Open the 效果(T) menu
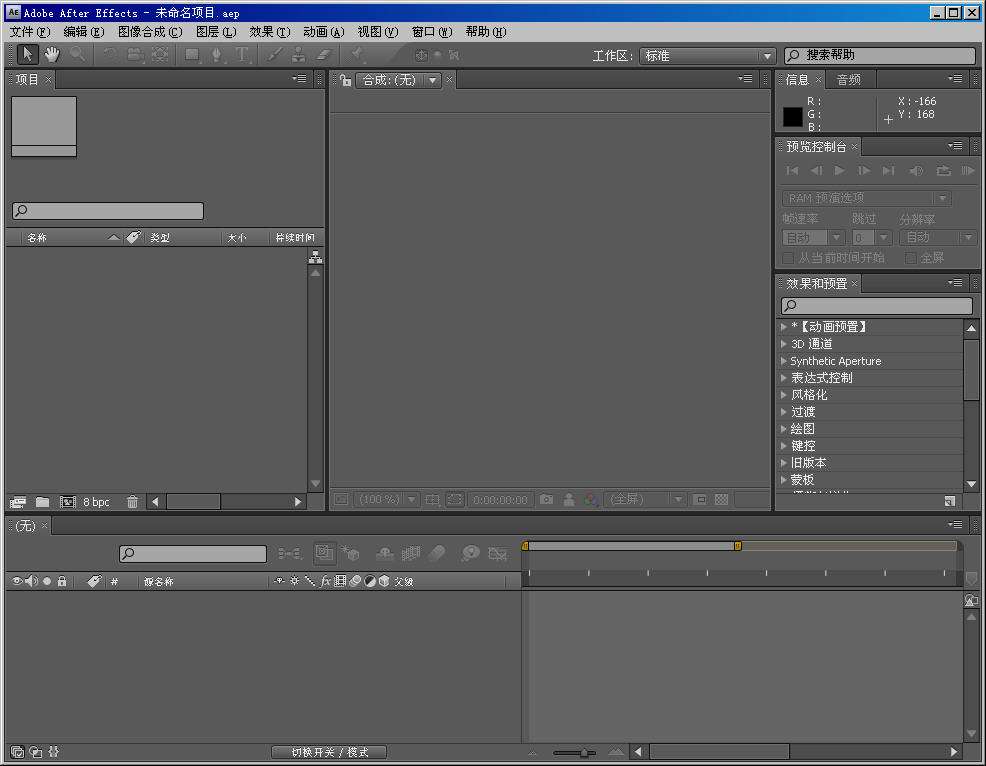 click(269, 32)
